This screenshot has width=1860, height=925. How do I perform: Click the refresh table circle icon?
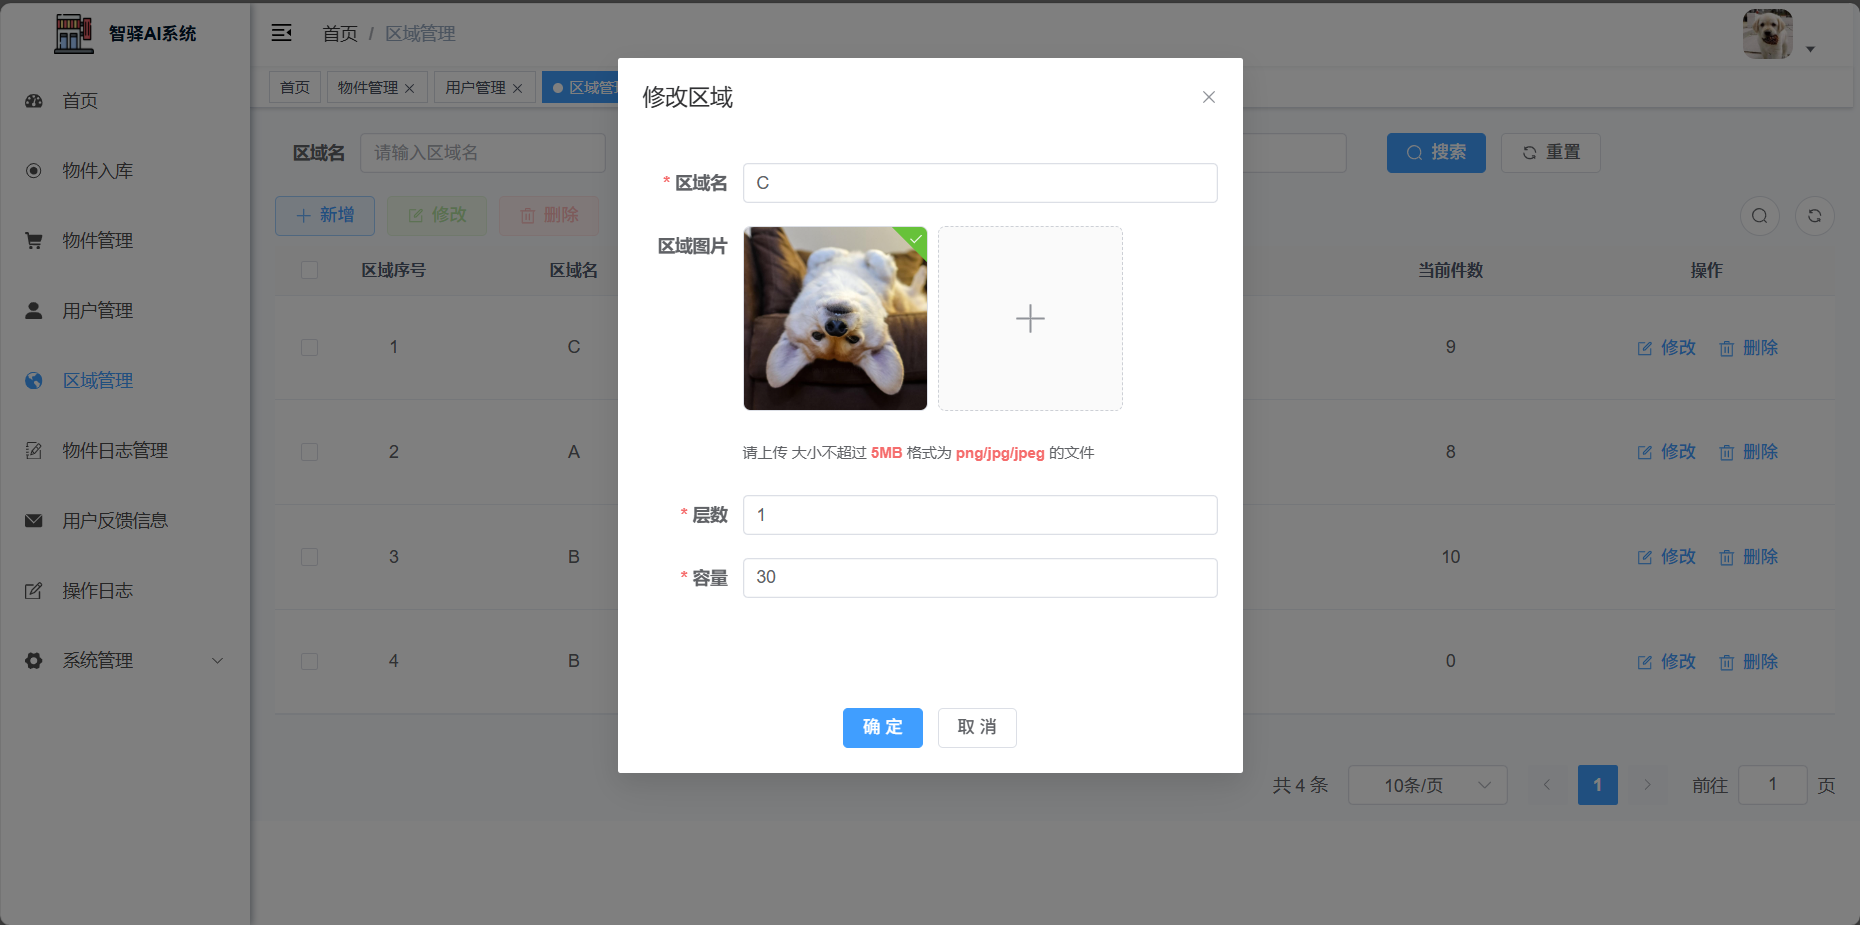1815,216
